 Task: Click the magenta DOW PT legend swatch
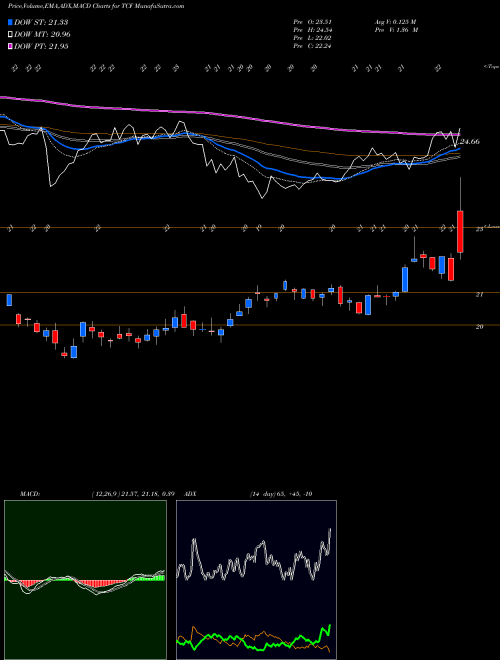click(x=11, y=47)
